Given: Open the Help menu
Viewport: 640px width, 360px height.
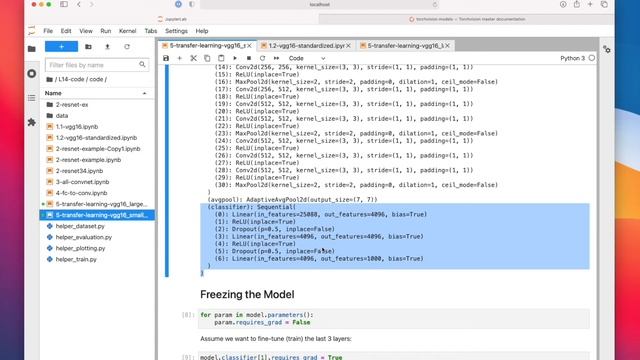Looking at the screenshot, I should (202, 31).
